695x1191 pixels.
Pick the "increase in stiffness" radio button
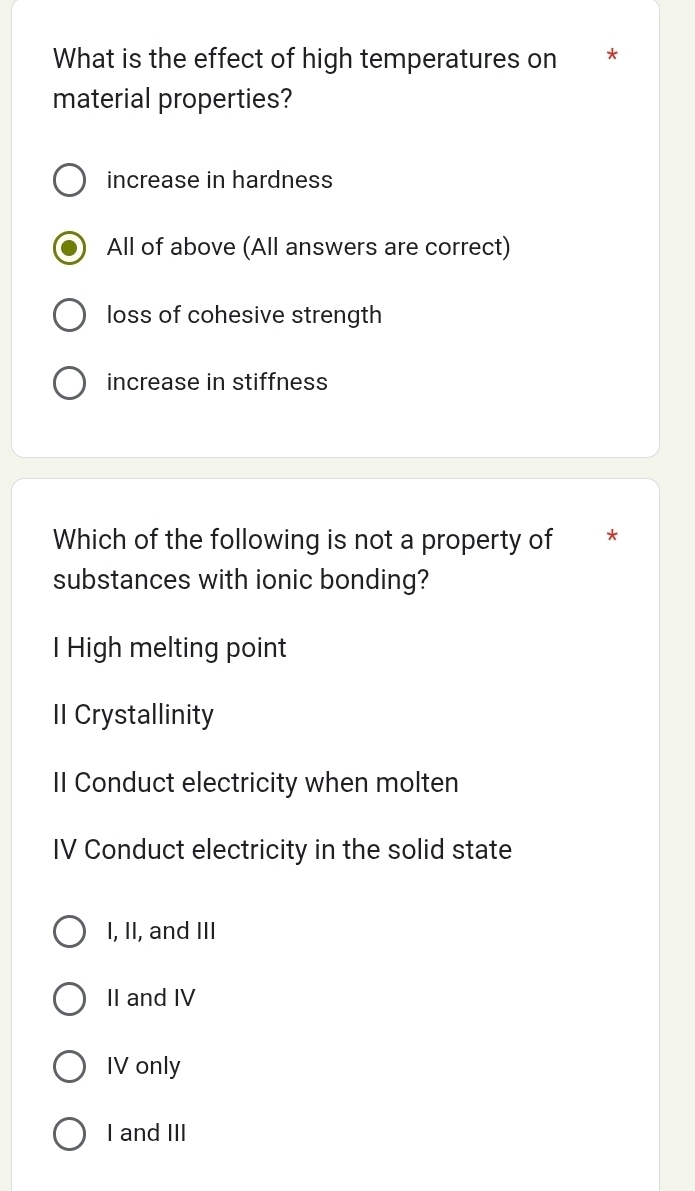pos(69,382)
